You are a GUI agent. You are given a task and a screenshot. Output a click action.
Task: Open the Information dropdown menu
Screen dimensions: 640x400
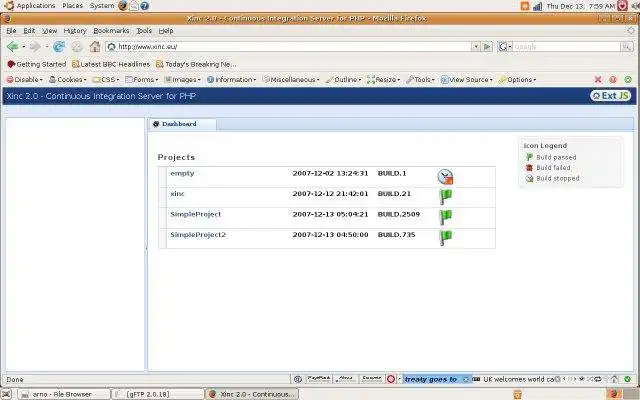231,80
